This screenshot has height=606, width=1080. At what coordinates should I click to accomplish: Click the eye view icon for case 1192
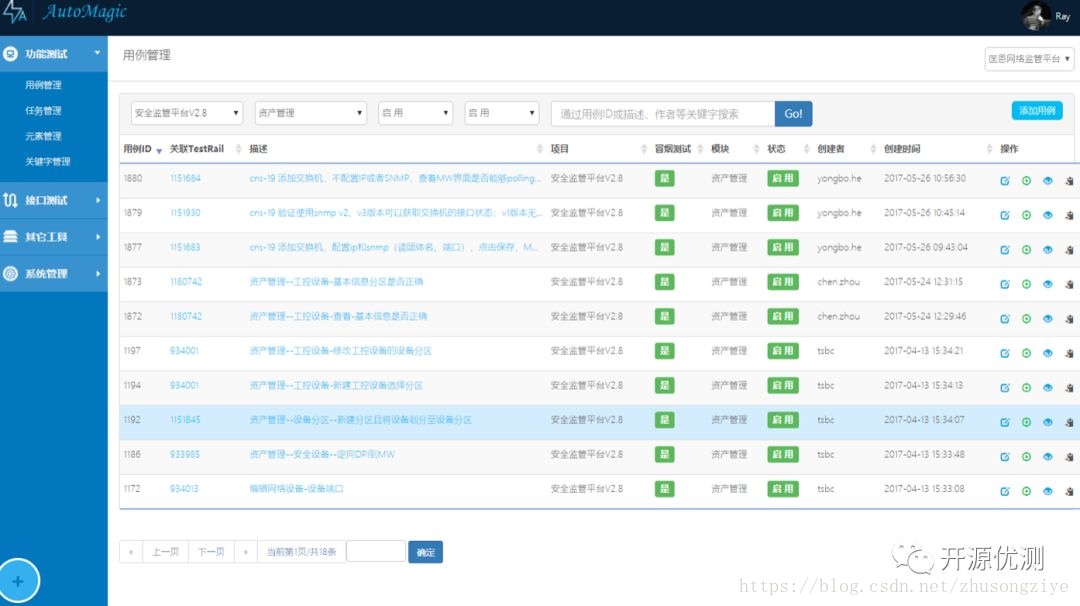pyautogui.click(x=1048, y=422)
